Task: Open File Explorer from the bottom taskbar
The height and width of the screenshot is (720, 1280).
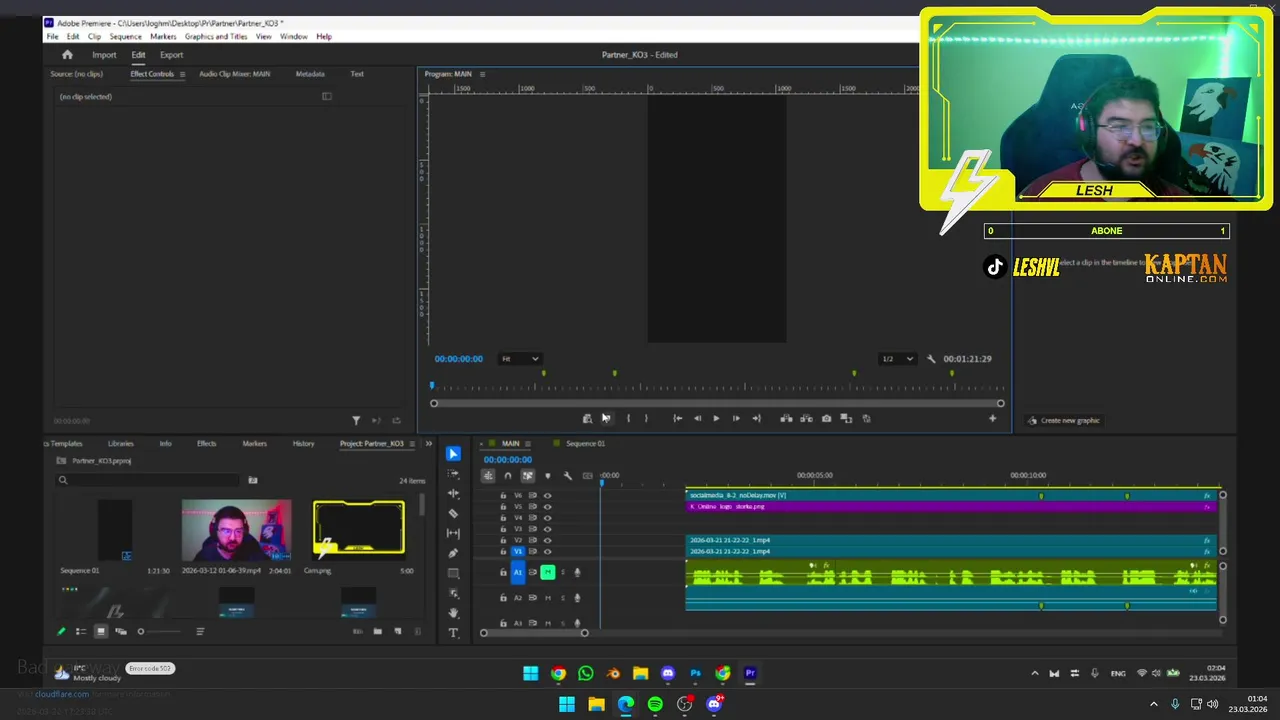Action: click(596, 704)
